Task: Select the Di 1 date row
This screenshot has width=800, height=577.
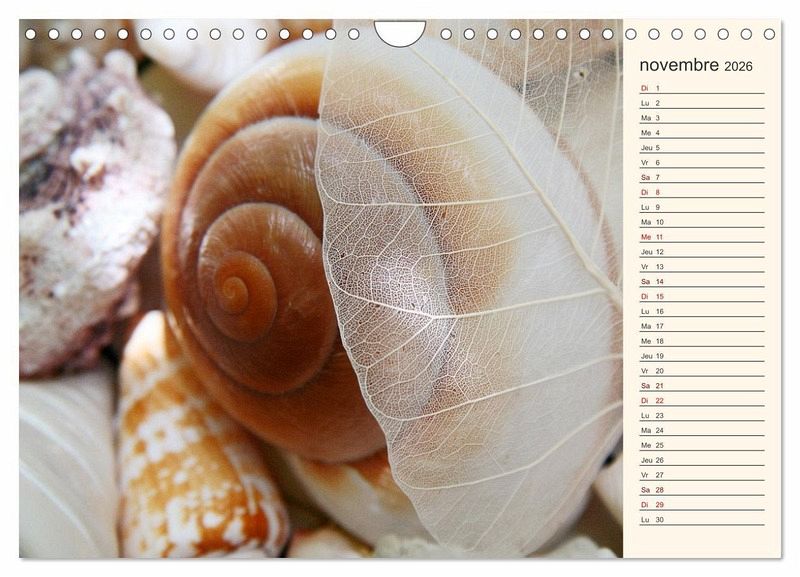Action: 701,88
